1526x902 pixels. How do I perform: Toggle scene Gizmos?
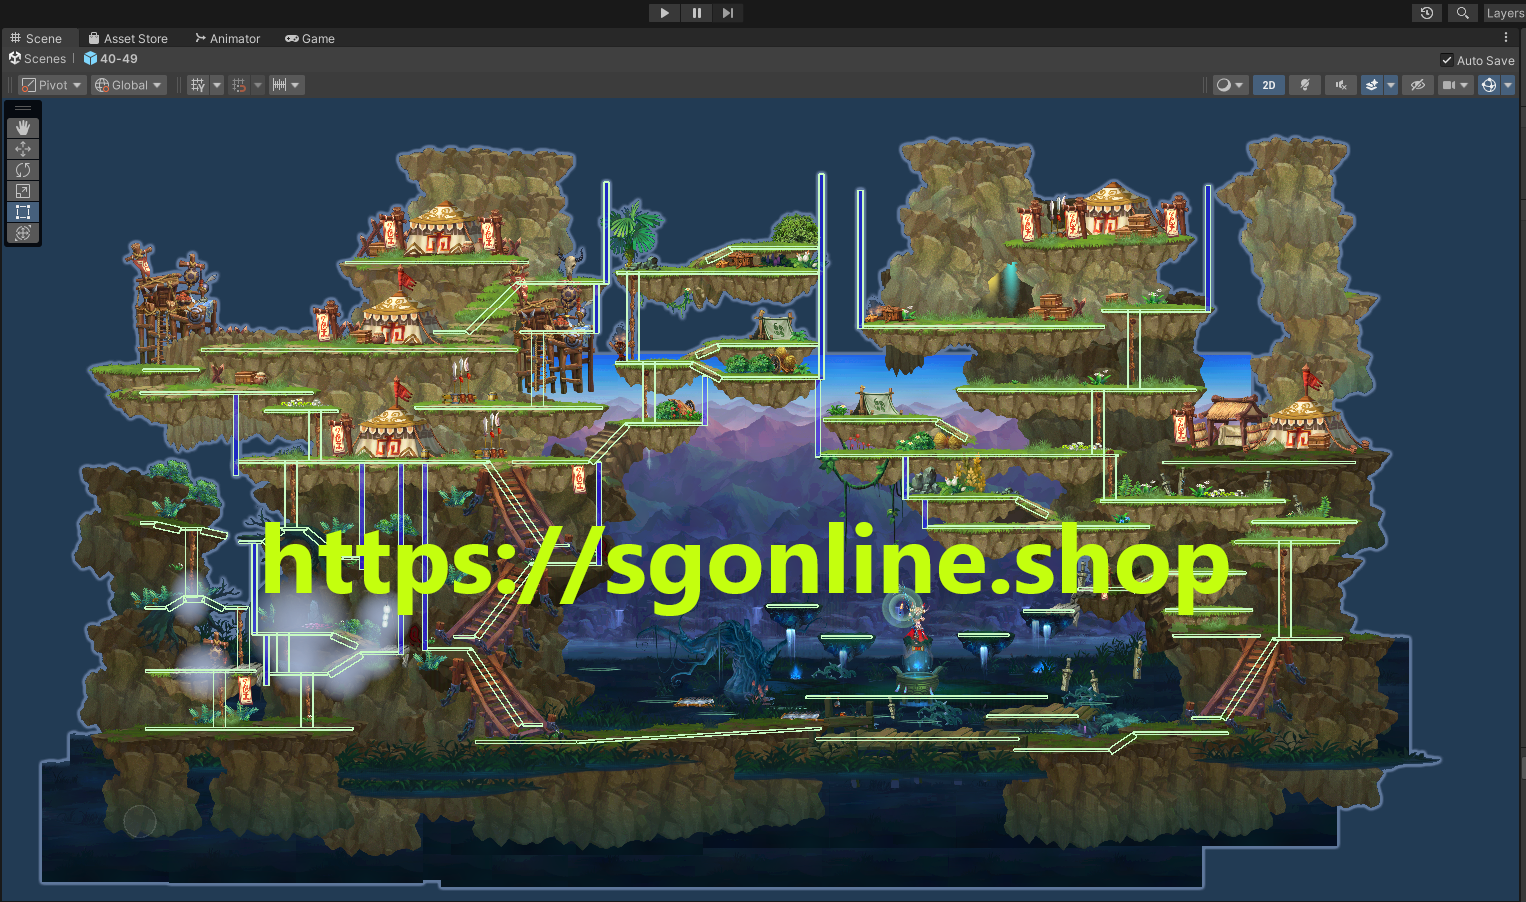1489,85
